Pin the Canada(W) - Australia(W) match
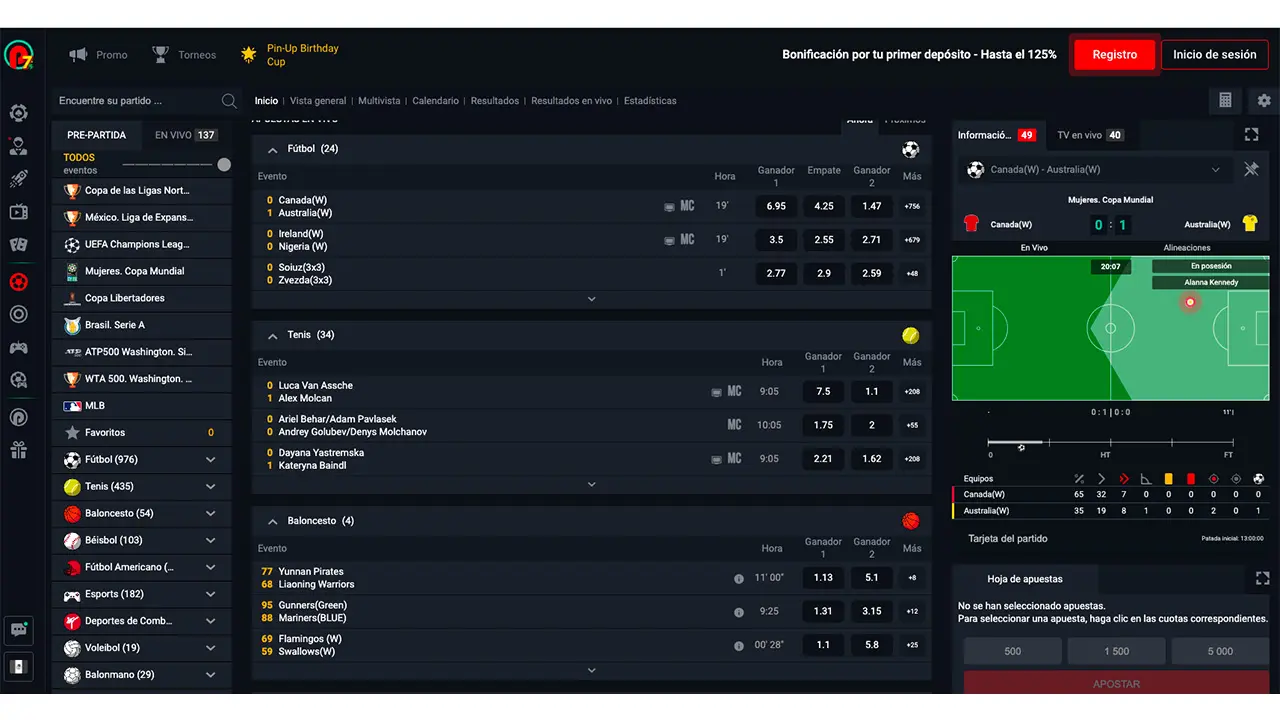The height and width of the screenshot is (720, 1280). (1251, 170)
